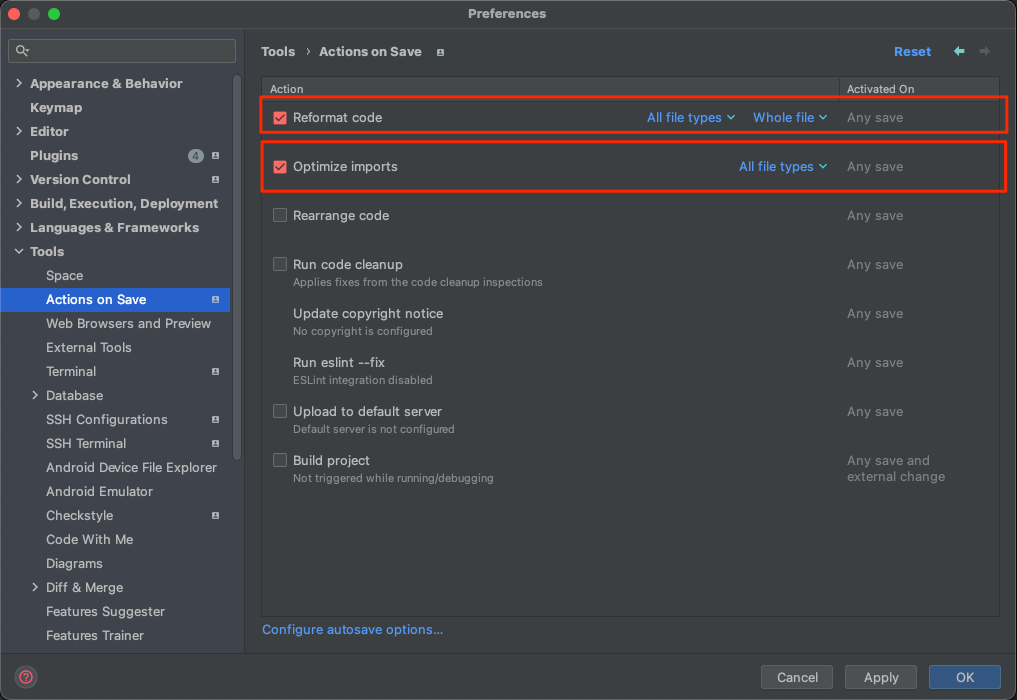The width and height of the screenshot is (1017, 700).
Task: Click project icon on SSH Terminal row
Action: pos(215,444)
